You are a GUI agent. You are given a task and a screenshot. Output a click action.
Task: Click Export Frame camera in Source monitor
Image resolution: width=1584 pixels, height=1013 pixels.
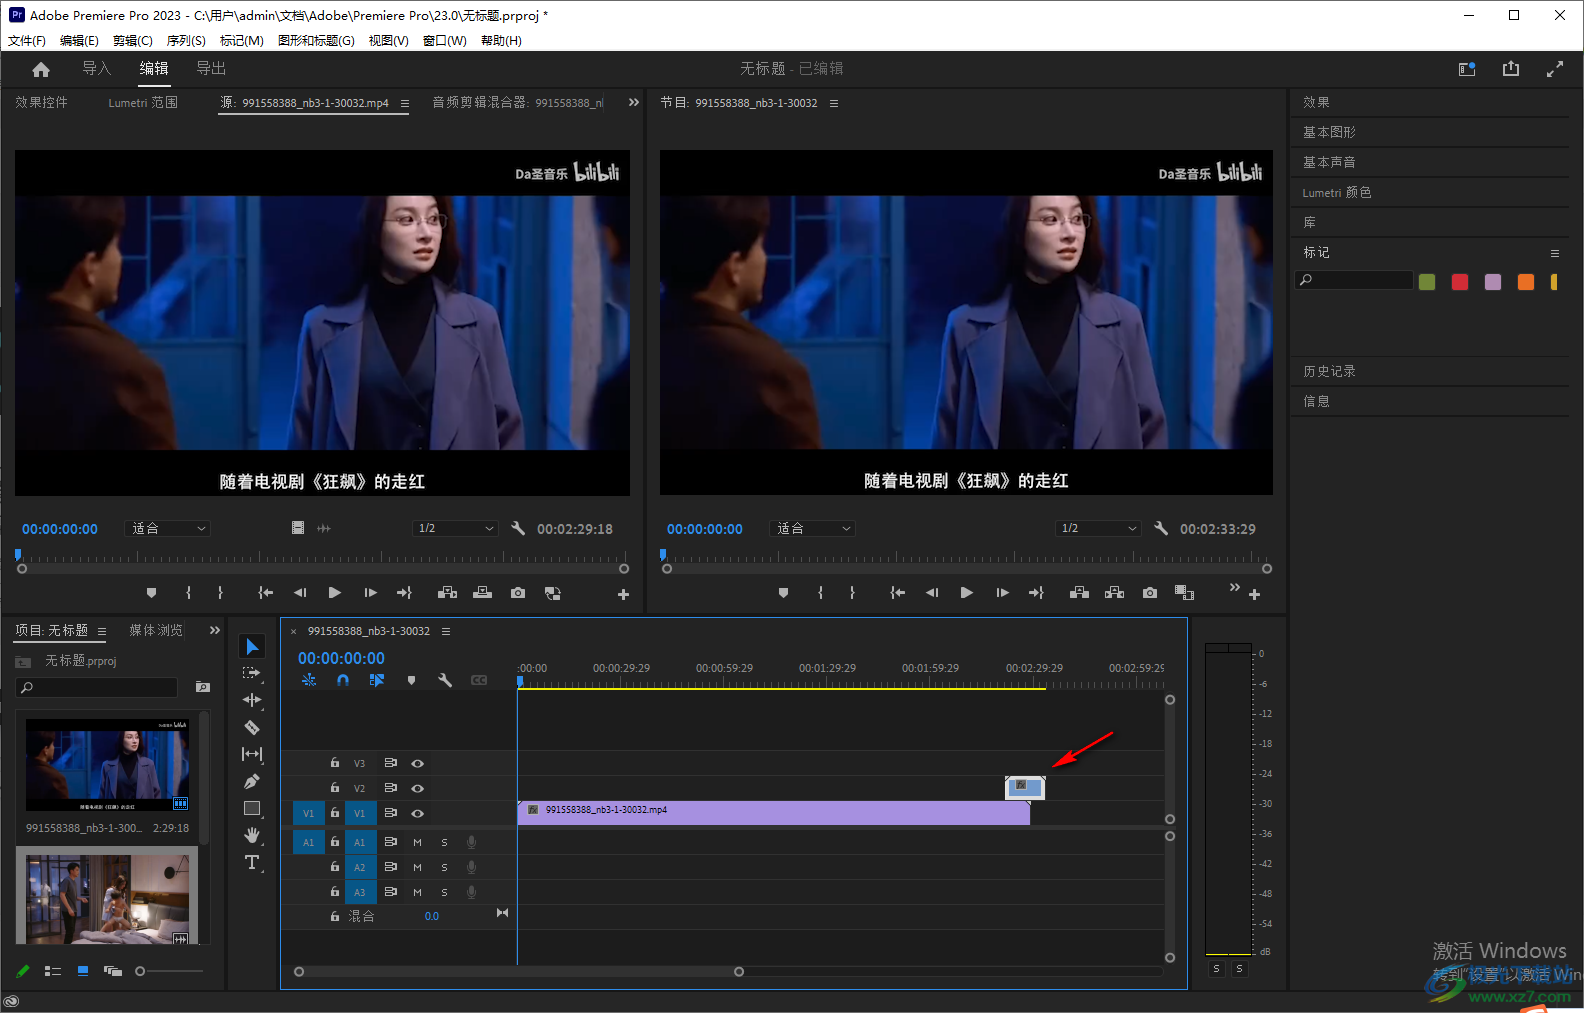[518, 593]
